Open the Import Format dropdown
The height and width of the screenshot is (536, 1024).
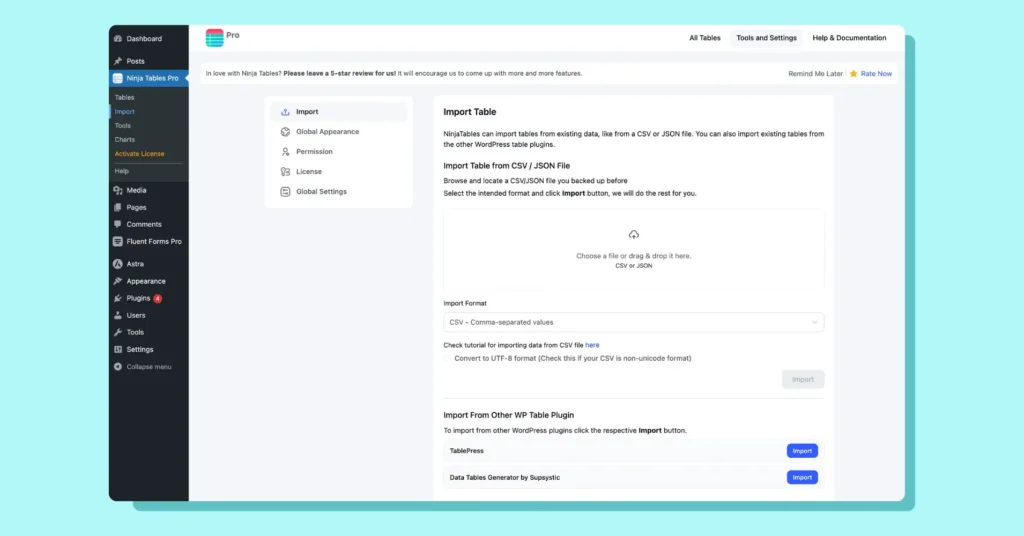633,322
